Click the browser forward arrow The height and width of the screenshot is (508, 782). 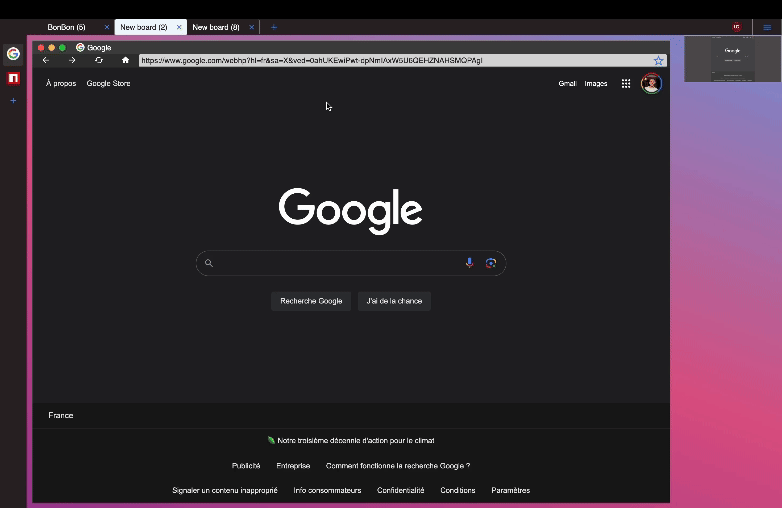click(x=72, y=60)
